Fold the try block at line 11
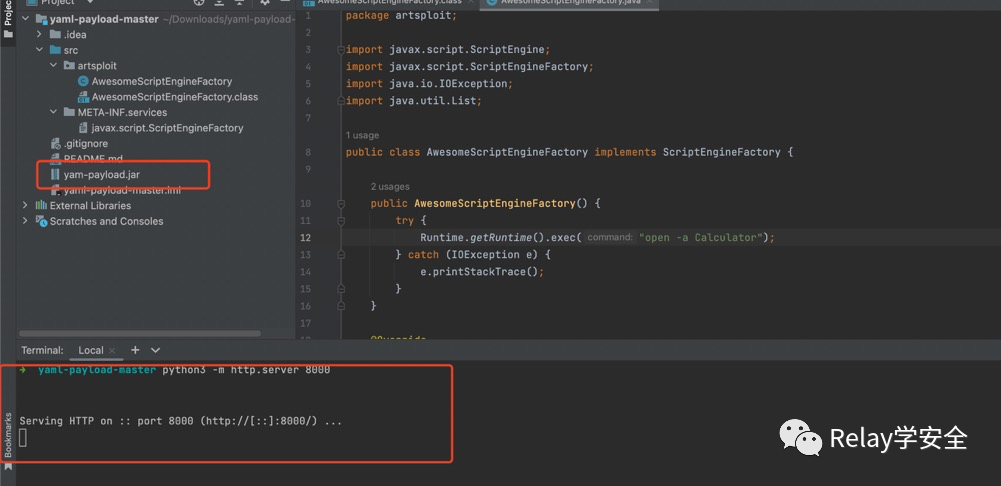The image size is (1001, 486). [342, 220]
